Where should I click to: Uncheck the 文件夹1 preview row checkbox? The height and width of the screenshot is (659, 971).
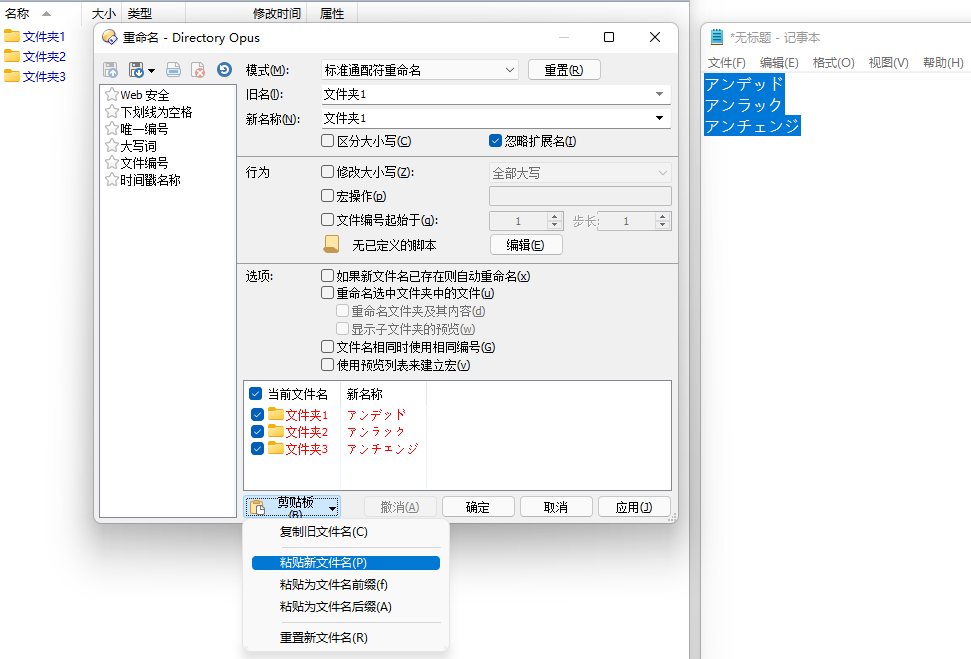click(x=258, y=414)
